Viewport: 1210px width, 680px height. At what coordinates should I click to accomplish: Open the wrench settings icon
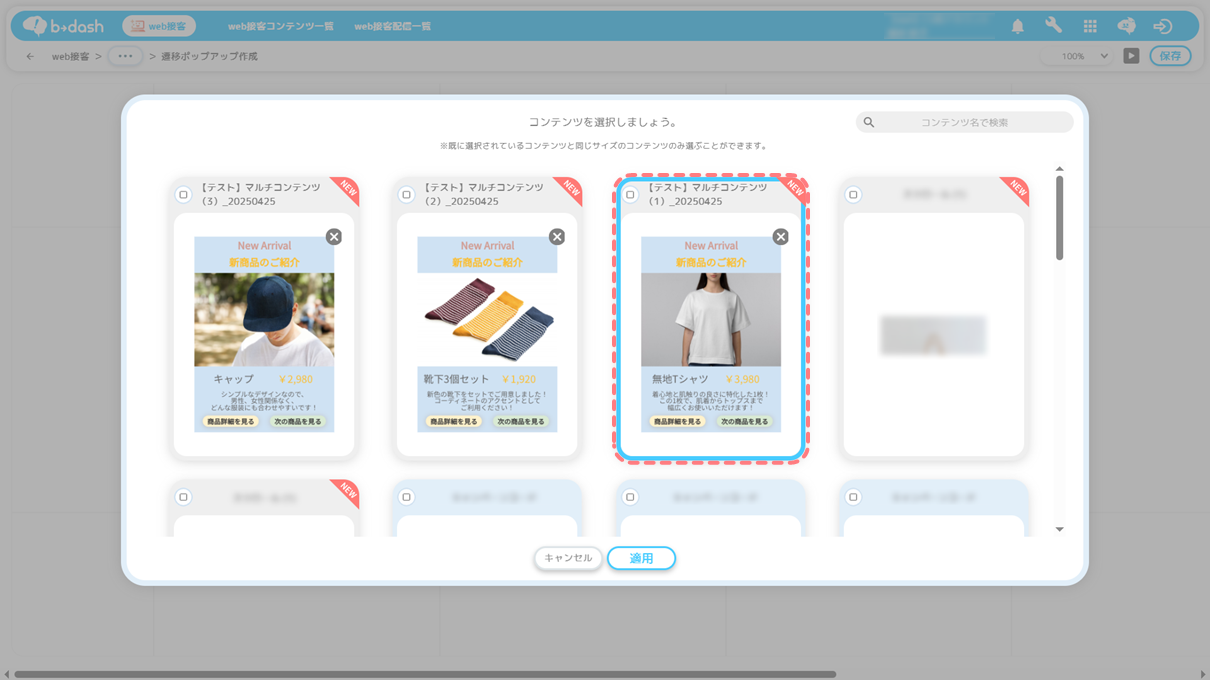(x=1053, y=26)
